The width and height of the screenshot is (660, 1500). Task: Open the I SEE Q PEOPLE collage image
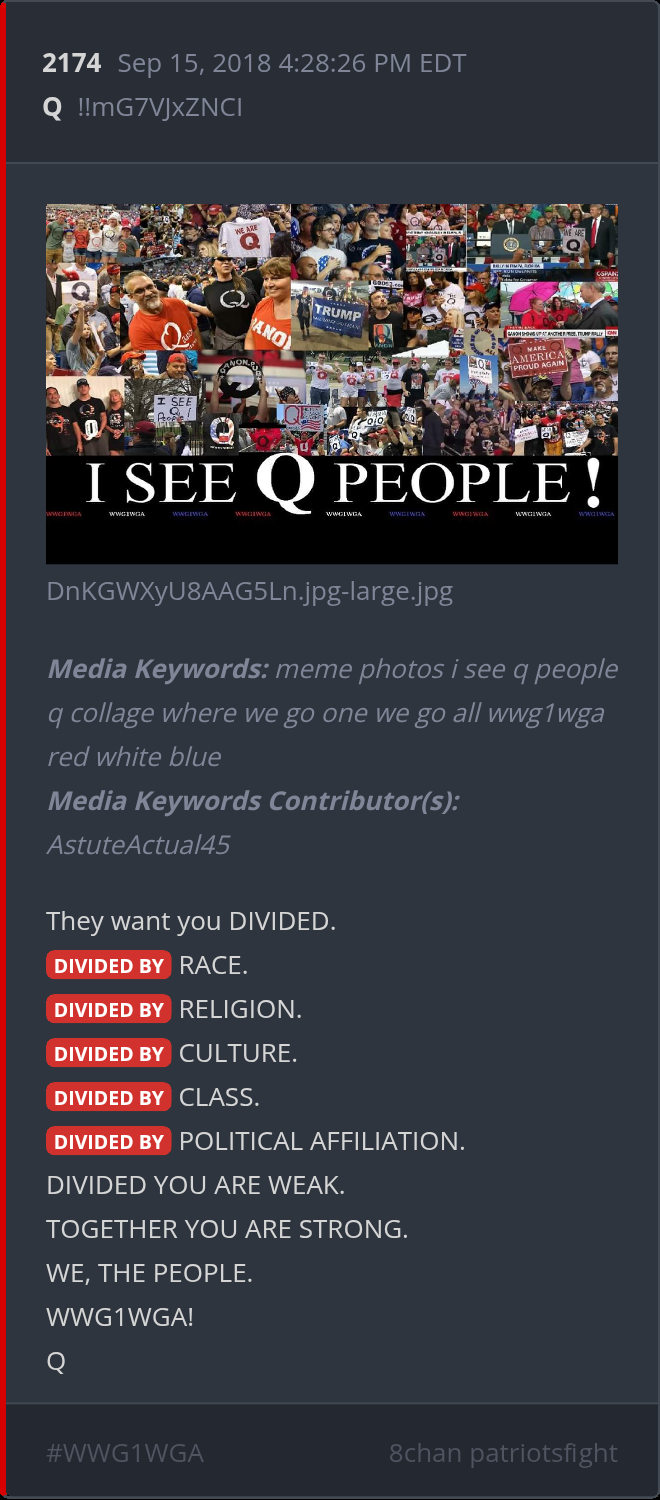tap(332, 384)
